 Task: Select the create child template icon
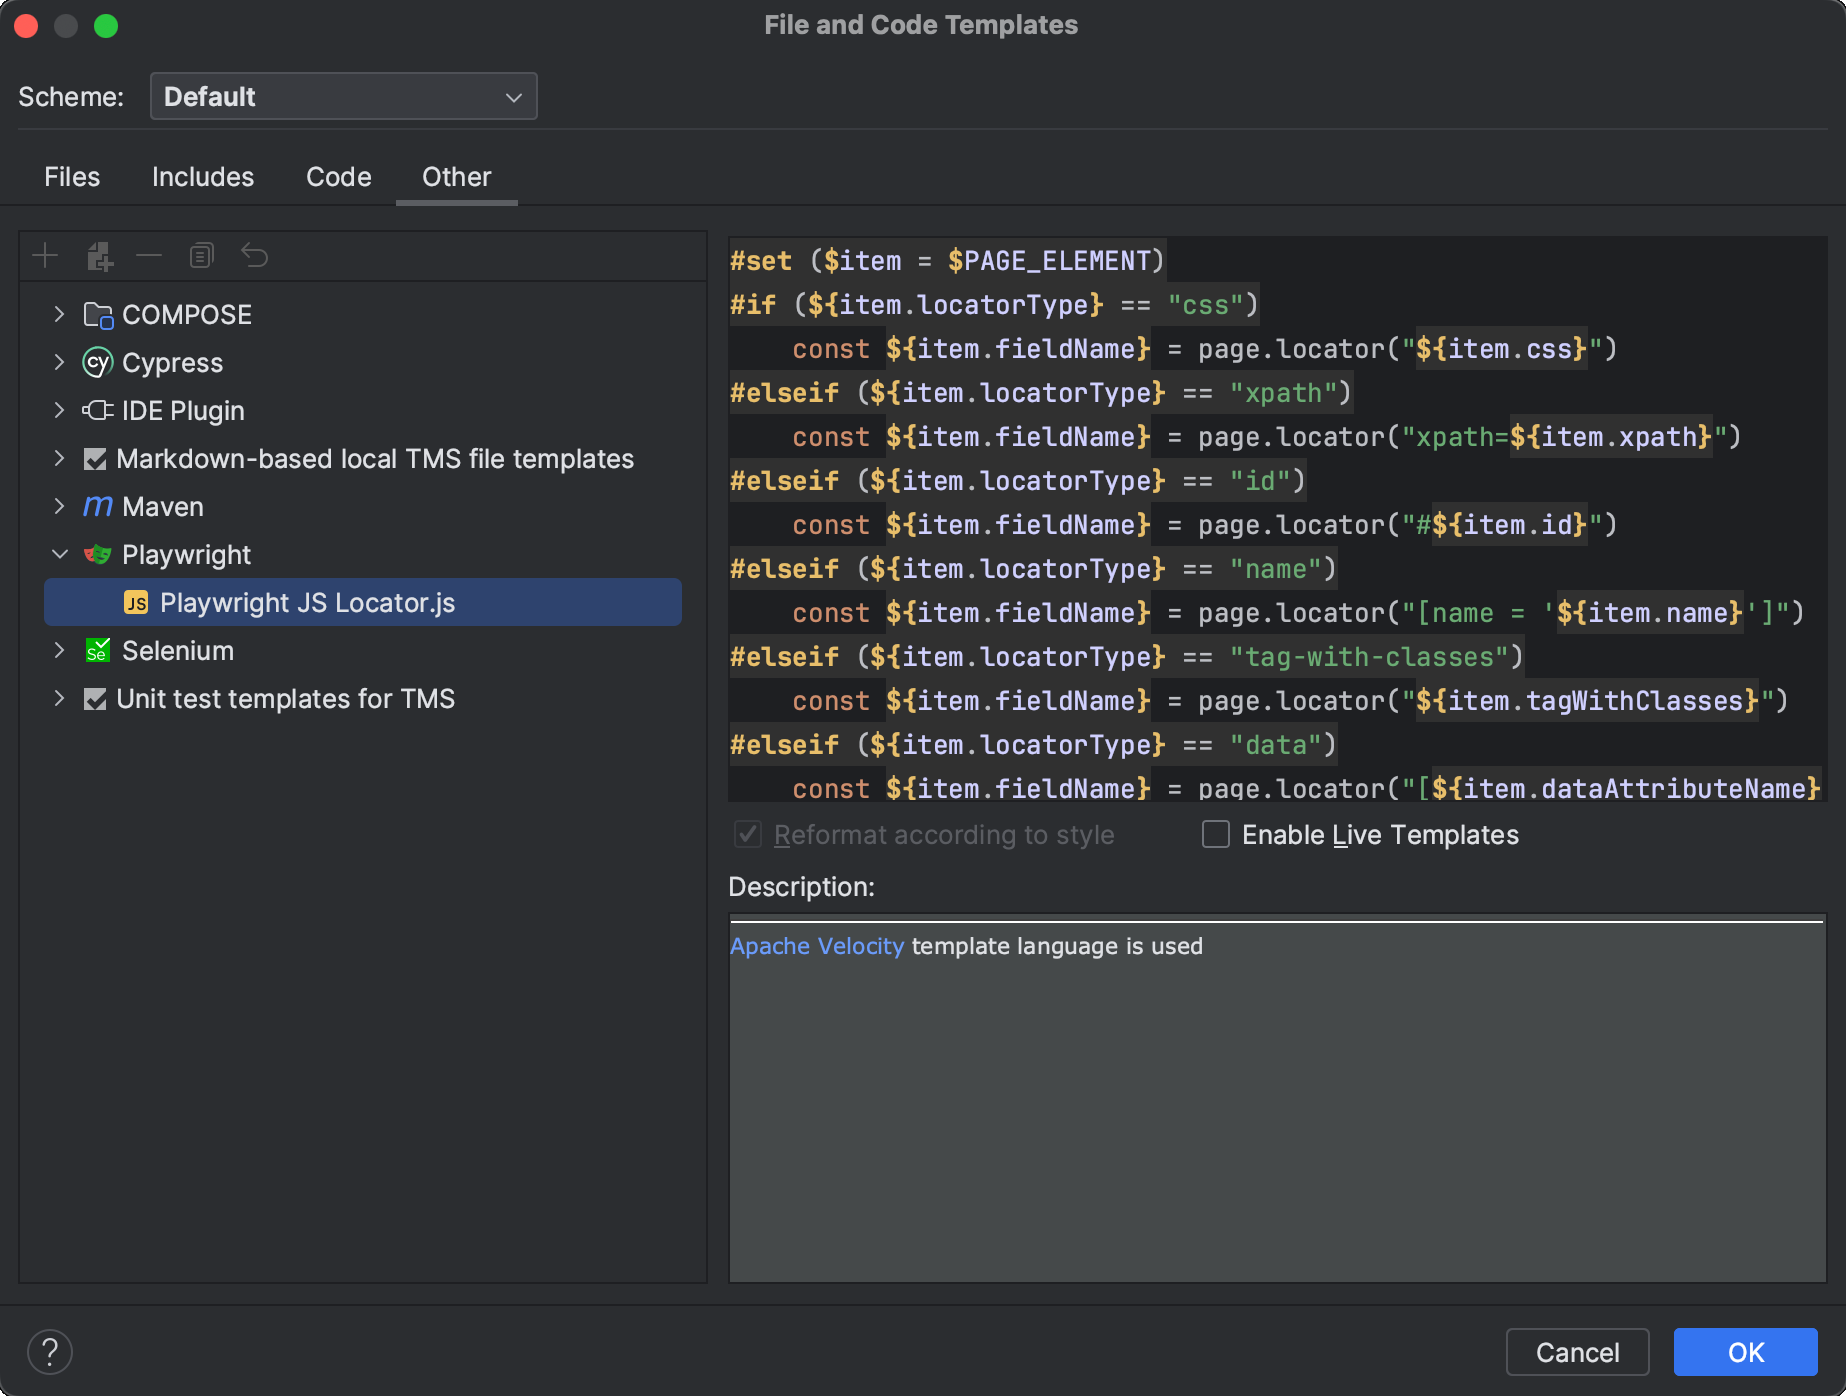[99, 255]
